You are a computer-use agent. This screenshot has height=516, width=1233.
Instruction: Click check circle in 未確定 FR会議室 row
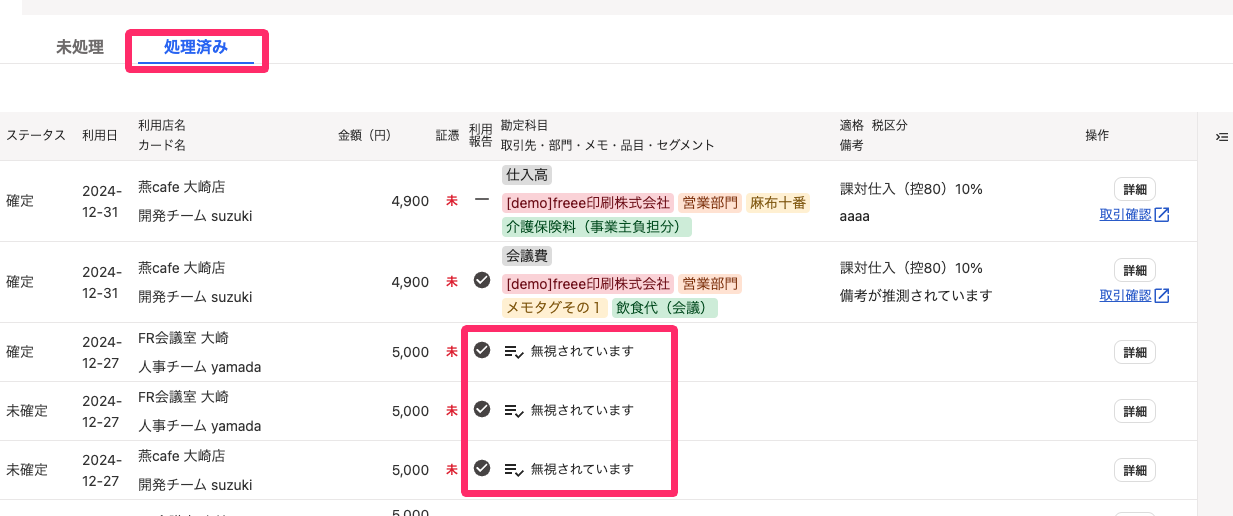tap(482, 409)
